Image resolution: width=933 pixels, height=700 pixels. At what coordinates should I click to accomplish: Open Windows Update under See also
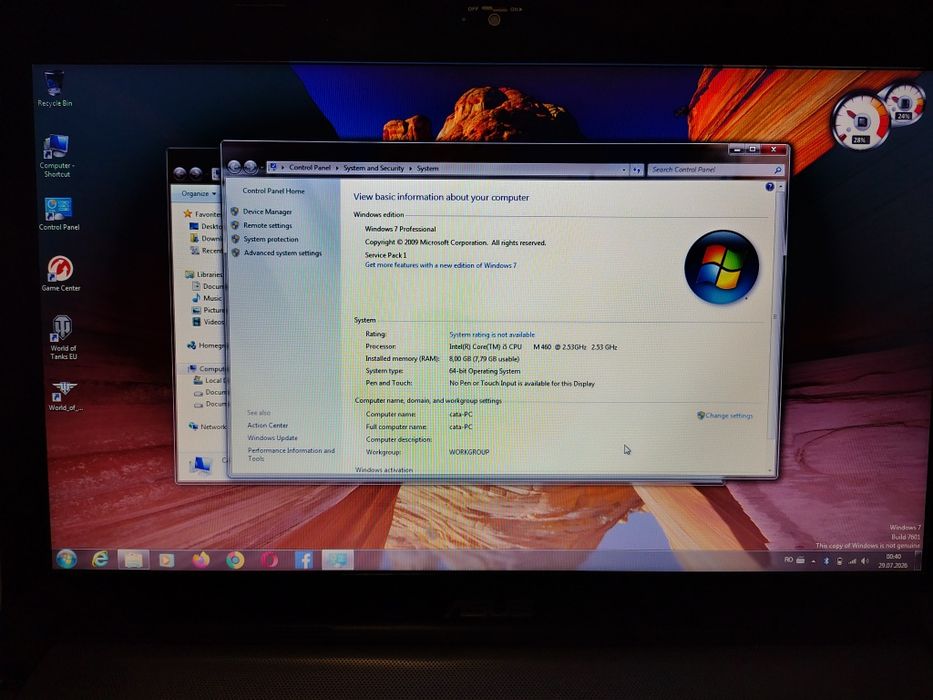272,438
